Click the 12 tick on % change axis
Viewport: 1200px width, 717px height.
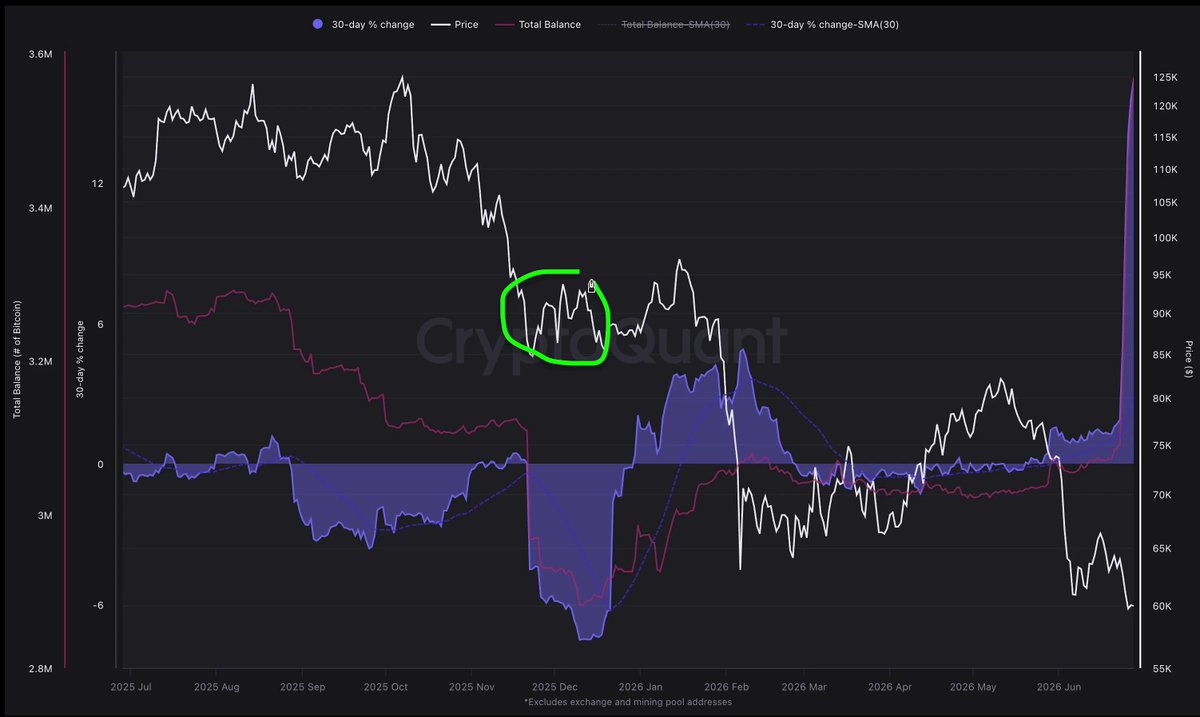(x=97, y=184)
